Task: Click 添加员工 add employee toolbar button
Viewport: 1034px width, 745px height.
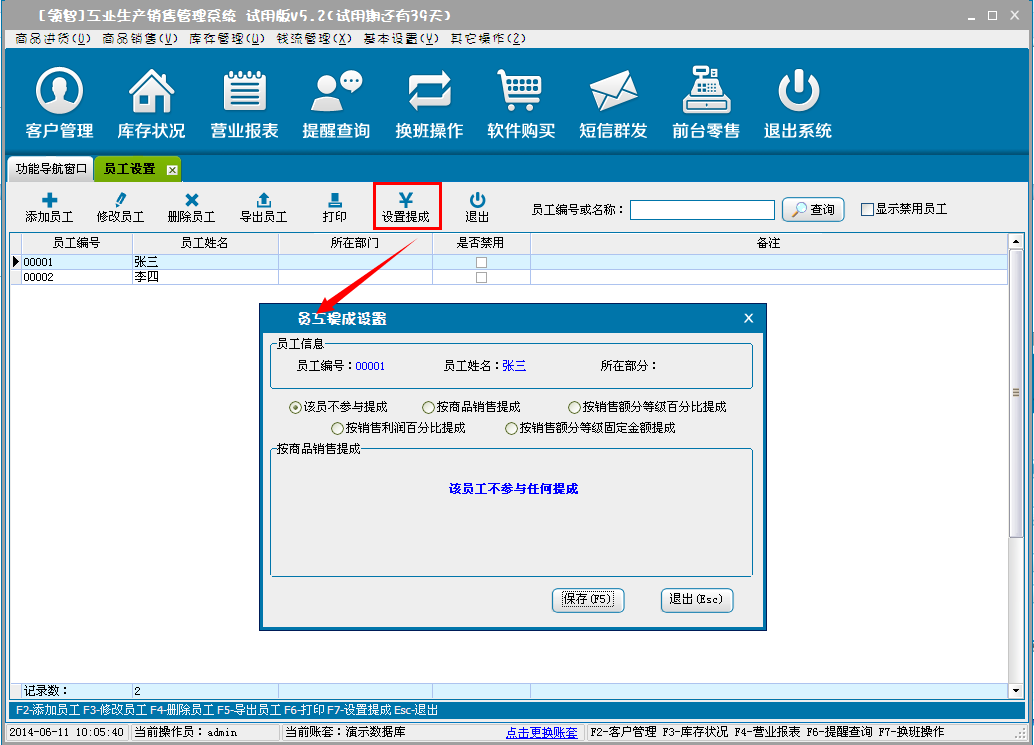Action: coord(49,208)
